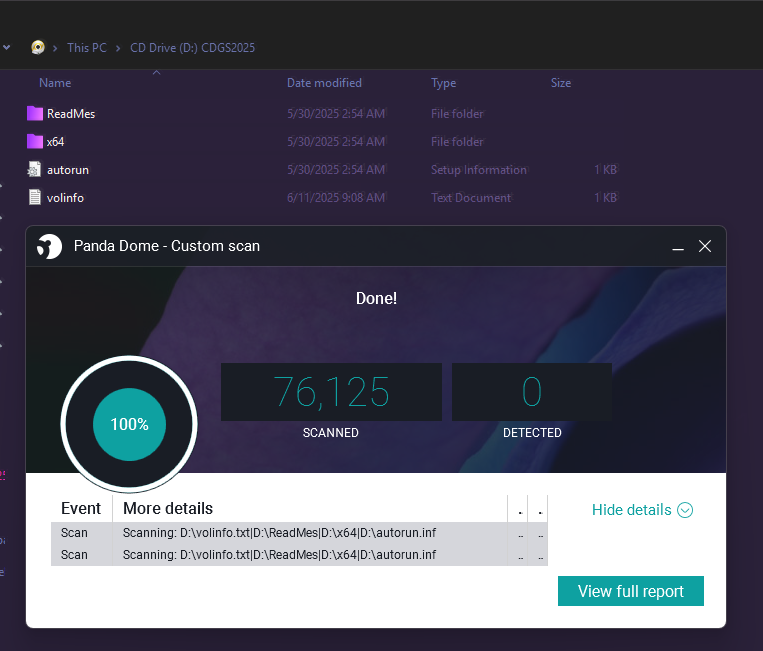Expand the address bar history chevron
The image size is (763, 651).
click(7, 47)
